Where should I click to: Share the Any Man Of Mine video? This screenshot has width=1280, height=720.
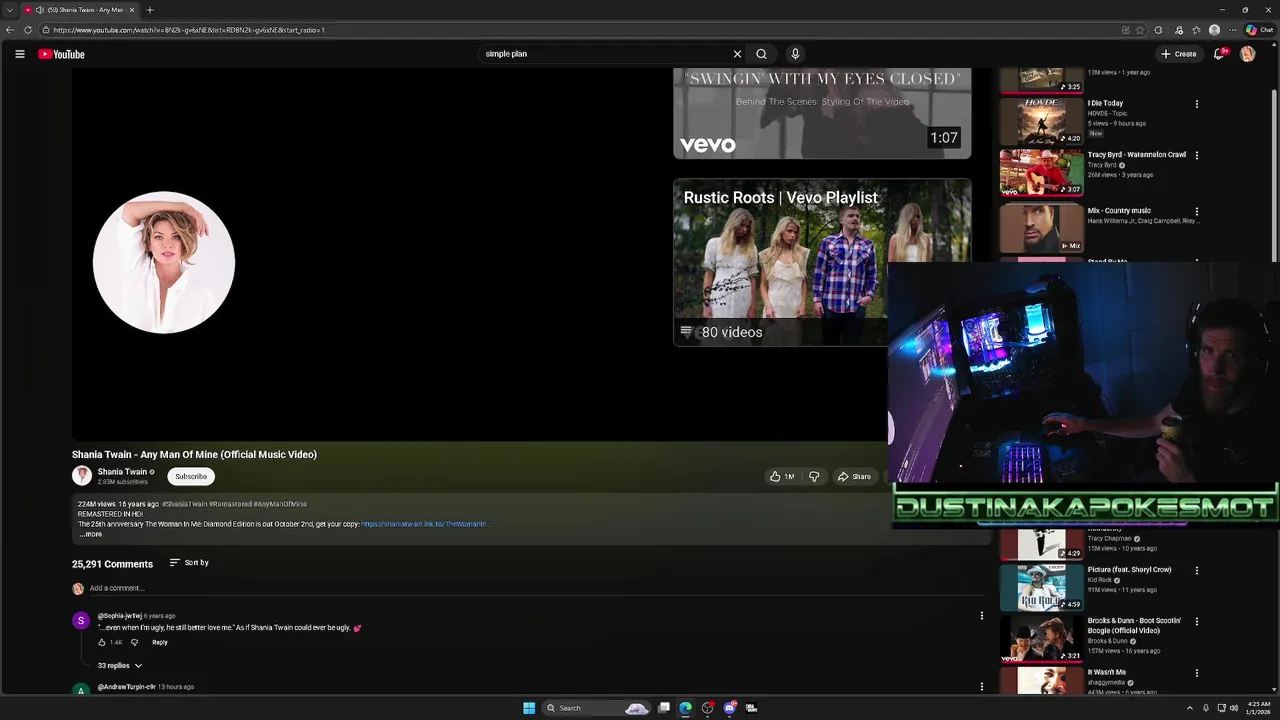(x=854, y=476)
